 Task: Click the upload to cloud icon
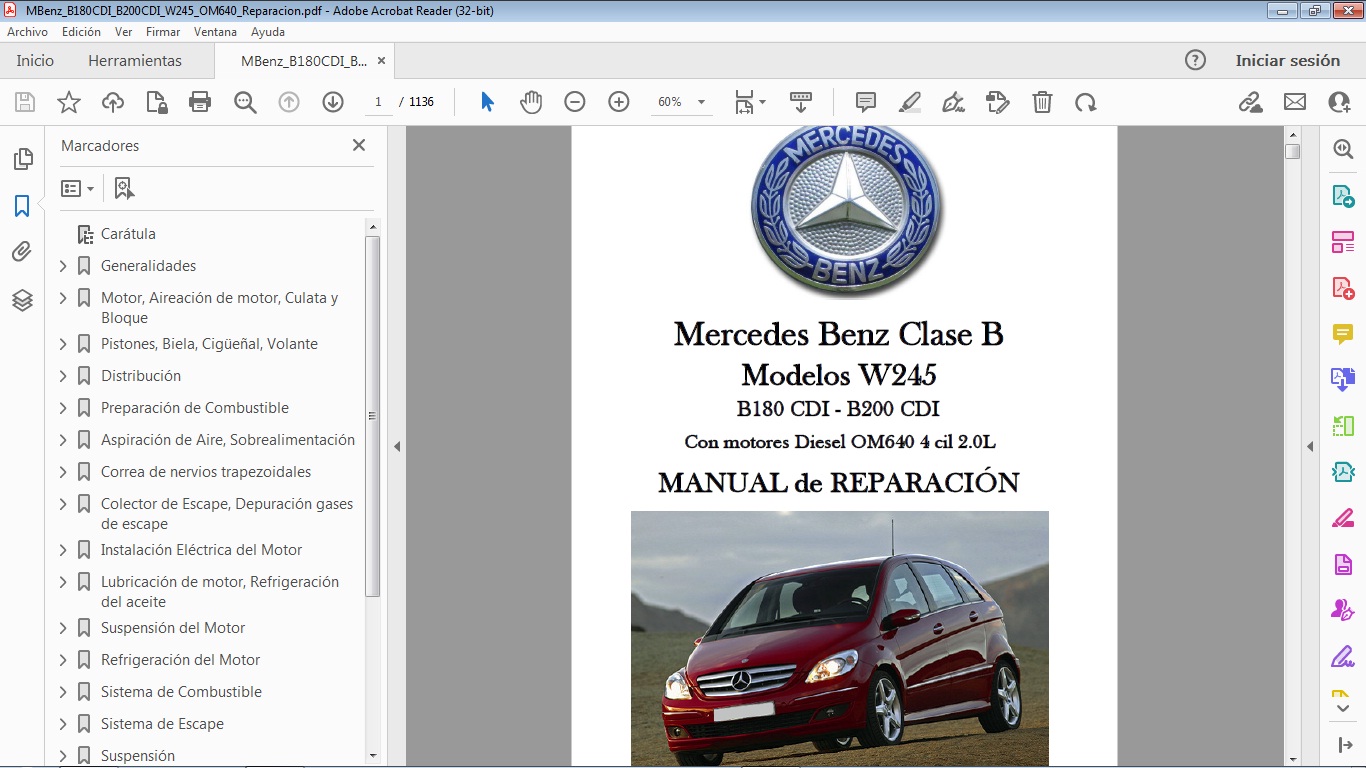tap(113, 102)
